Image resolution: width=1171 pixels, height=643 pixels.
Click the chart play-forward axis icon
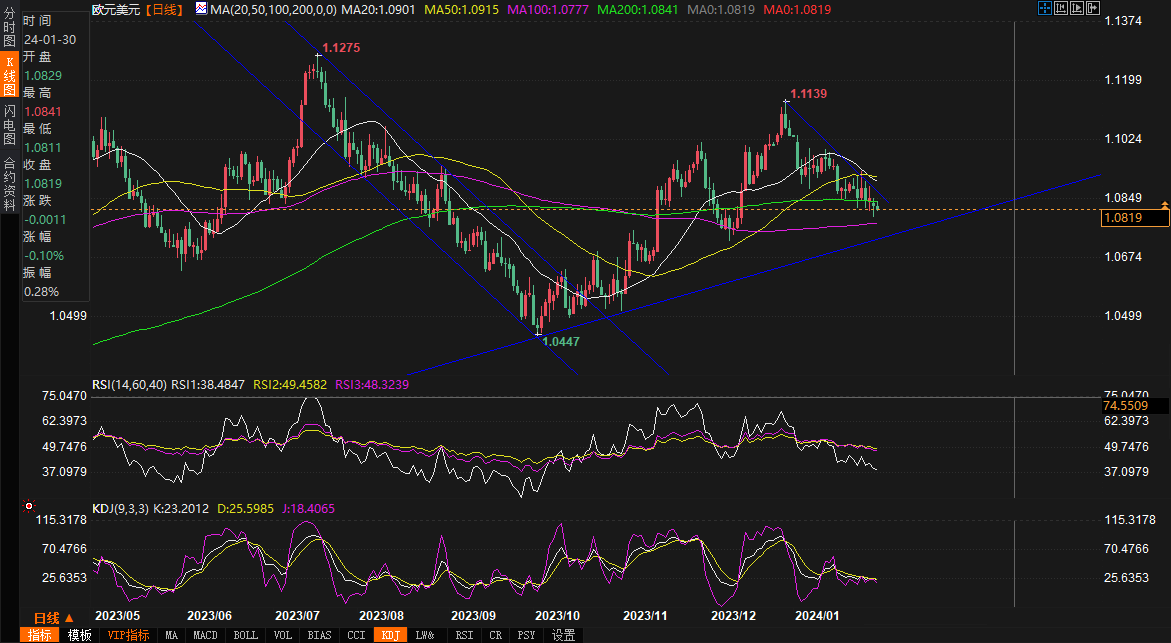tap(1078, 8)
